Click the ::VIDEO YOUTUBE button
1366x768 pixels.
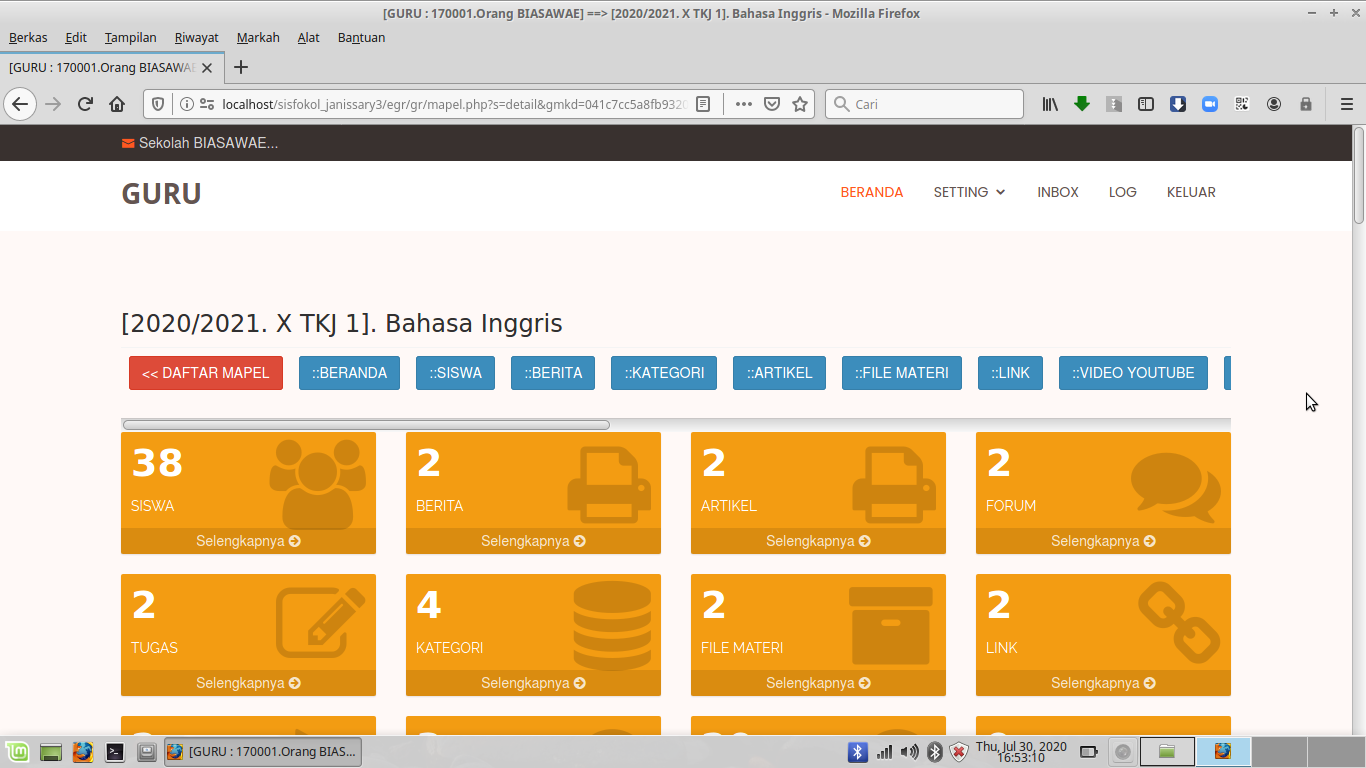(1133, 373)
